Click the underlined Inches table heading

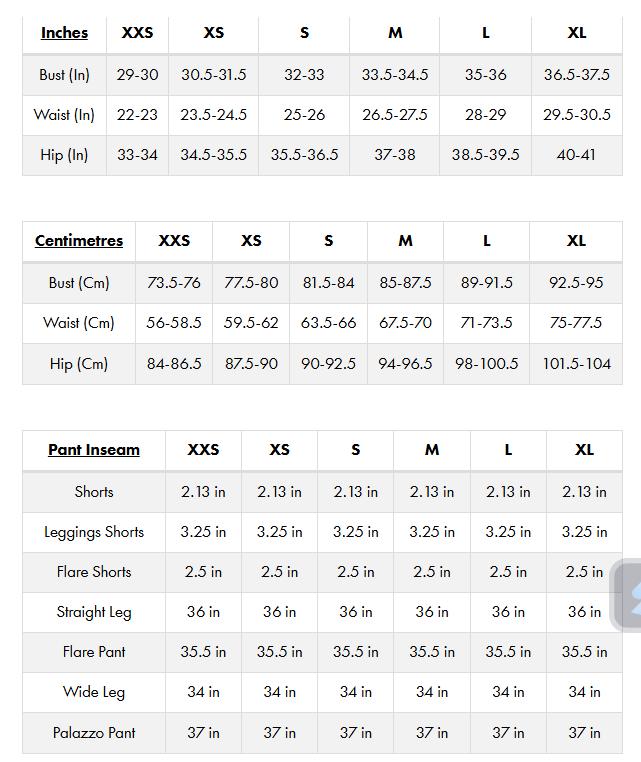(x=64, y=33)
